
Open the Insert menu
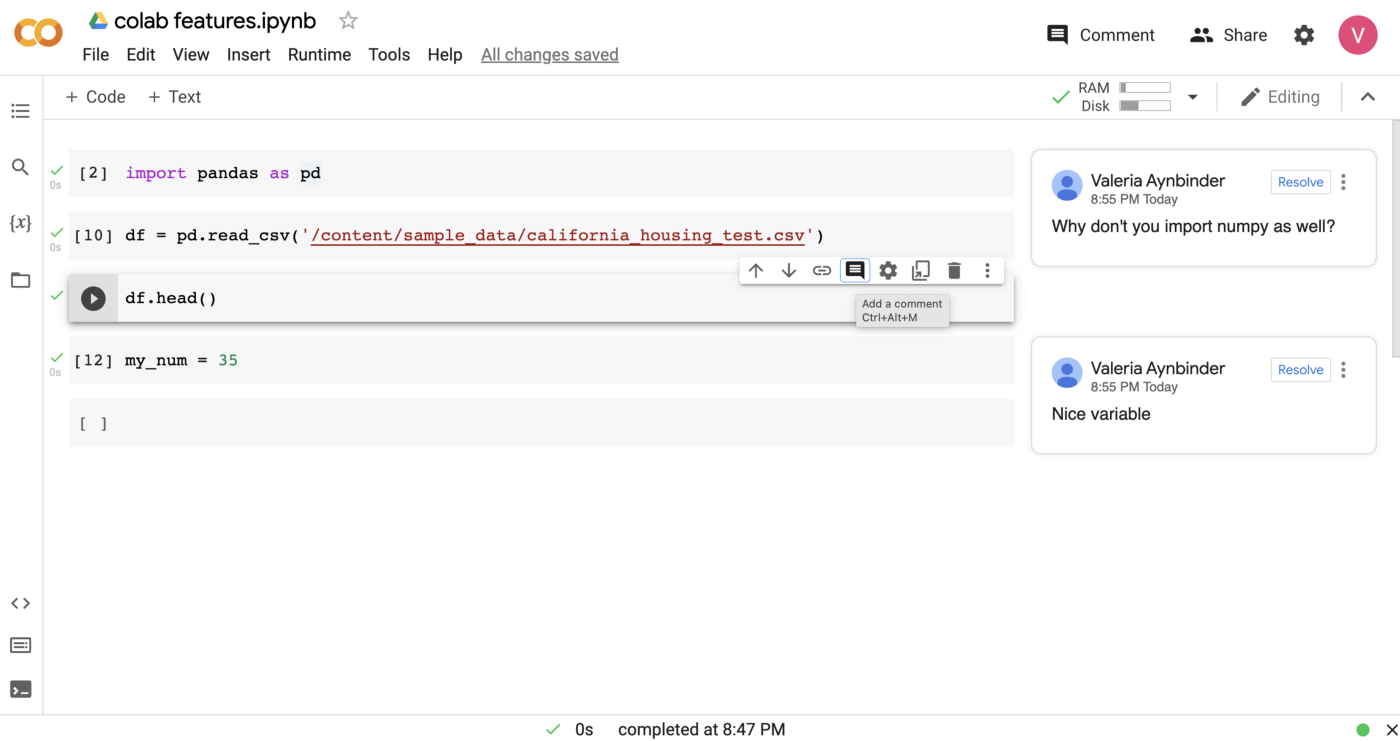248,55
